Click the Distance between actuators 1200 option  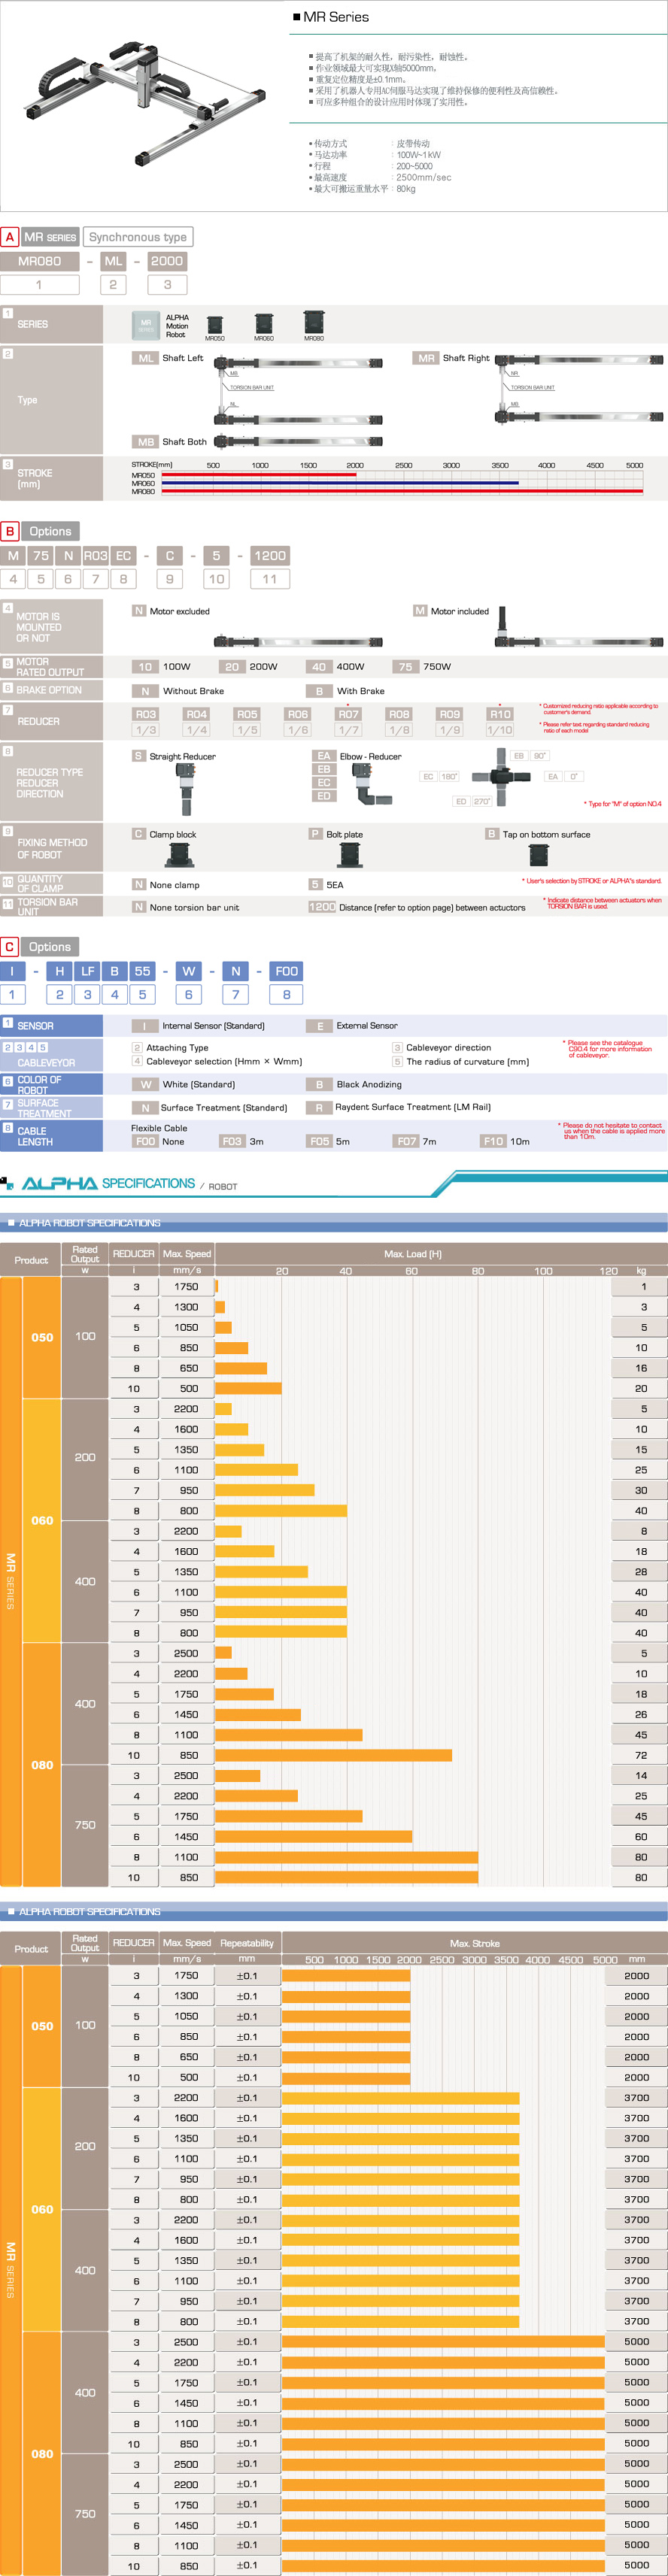[x=417, y=907]
